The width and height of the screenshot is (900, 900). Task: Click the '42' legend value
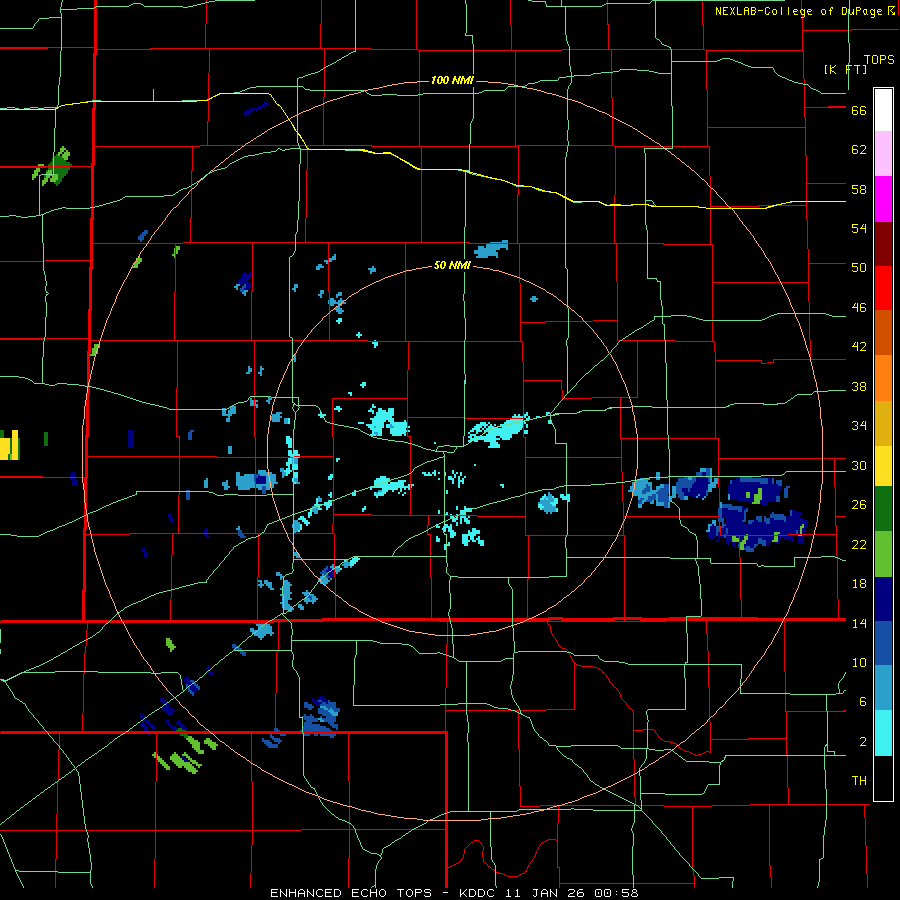(x=859, y=347)
